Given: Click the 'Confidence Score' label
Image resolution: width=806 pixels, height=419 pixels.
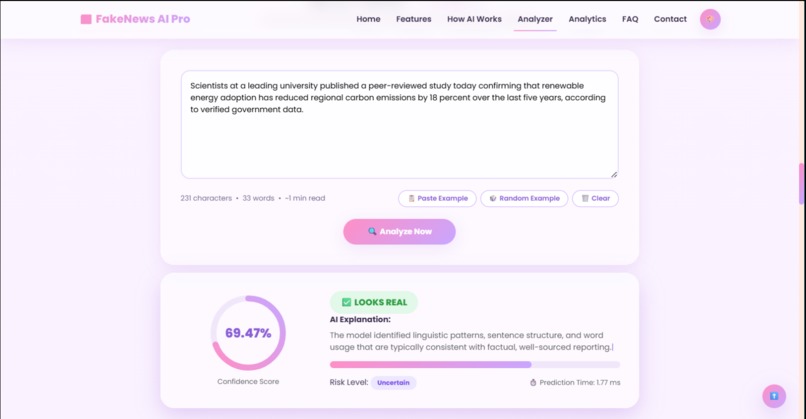Looking at the screenshot, I should (x=248, y=381).
